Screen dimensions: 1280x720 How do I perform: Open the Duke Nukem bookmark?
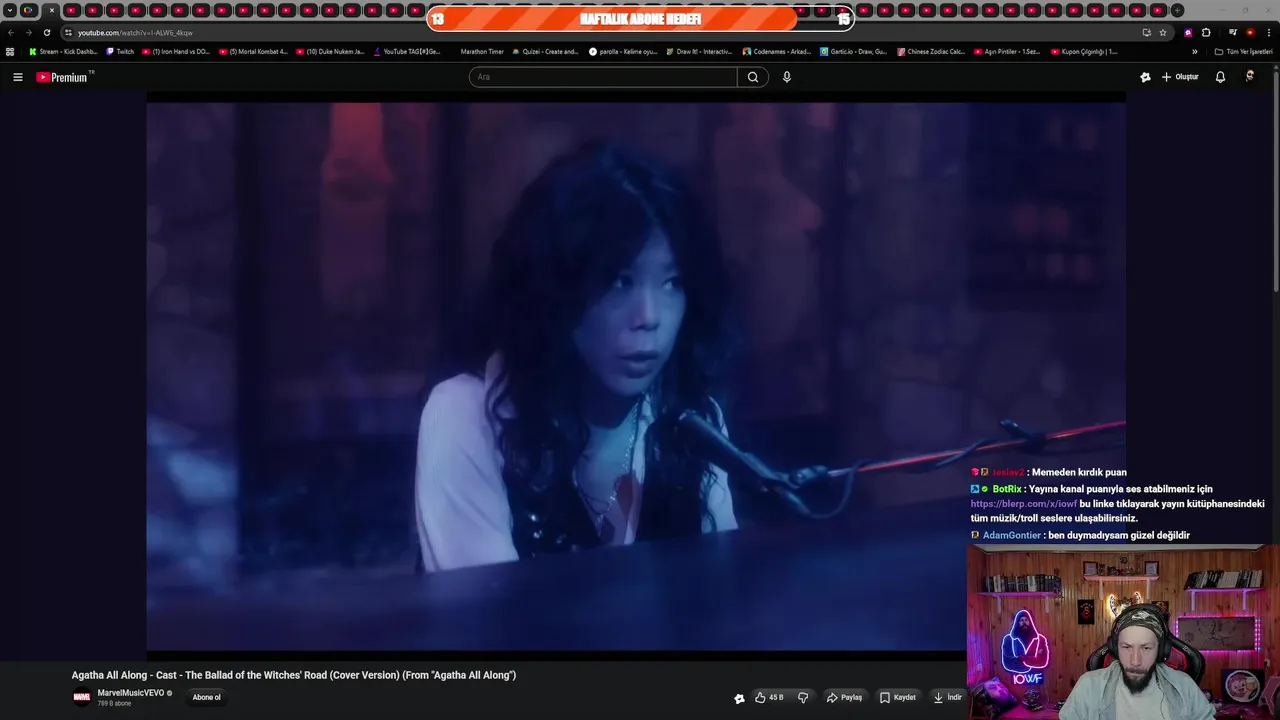pyautogui.click(x=330, y=51)
